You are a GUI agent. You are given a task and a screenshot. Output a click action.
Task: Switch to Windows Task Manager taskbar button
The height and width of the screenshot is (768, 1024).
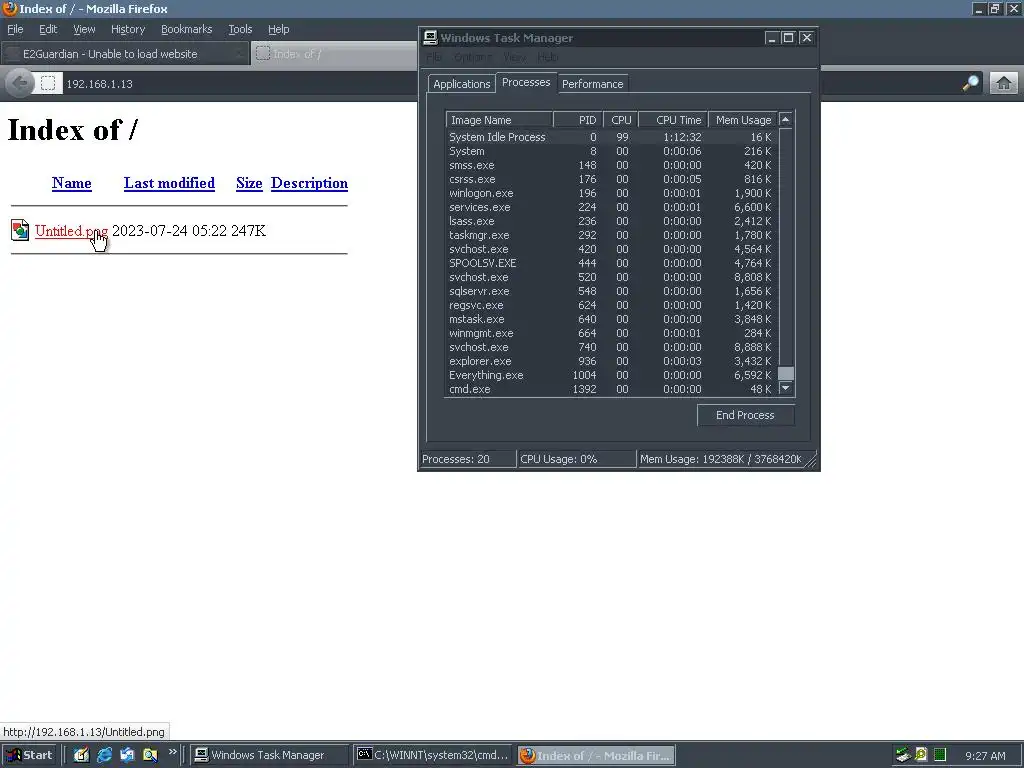pos(269,755)
